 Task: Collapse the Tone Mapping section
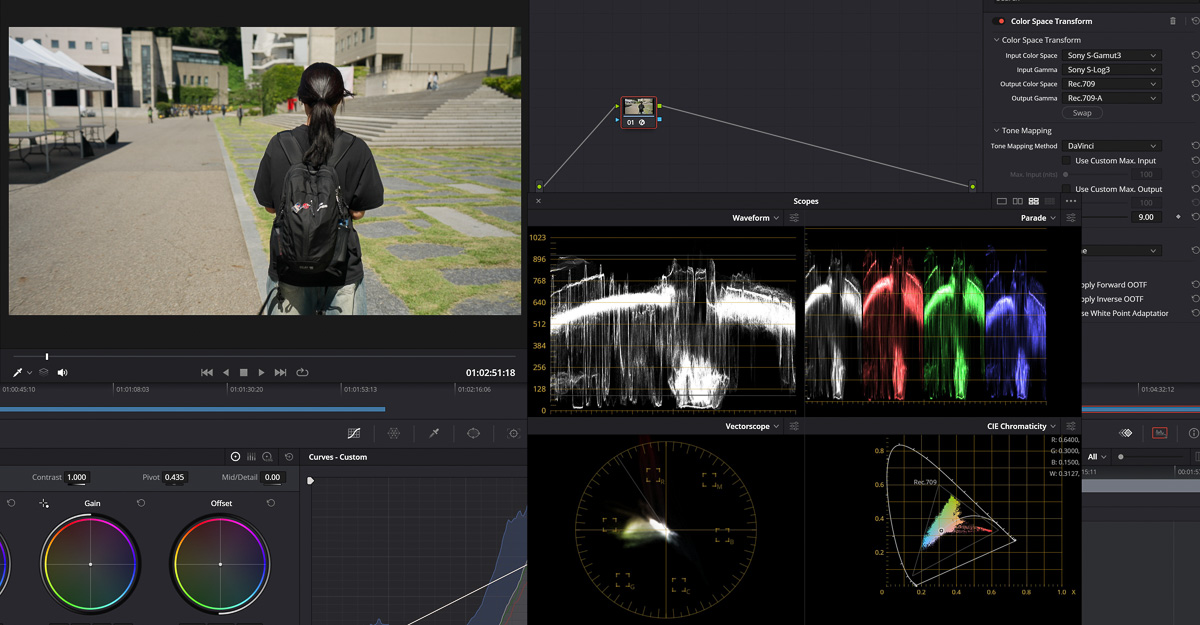pyautogui.click(x=996, y=131)
